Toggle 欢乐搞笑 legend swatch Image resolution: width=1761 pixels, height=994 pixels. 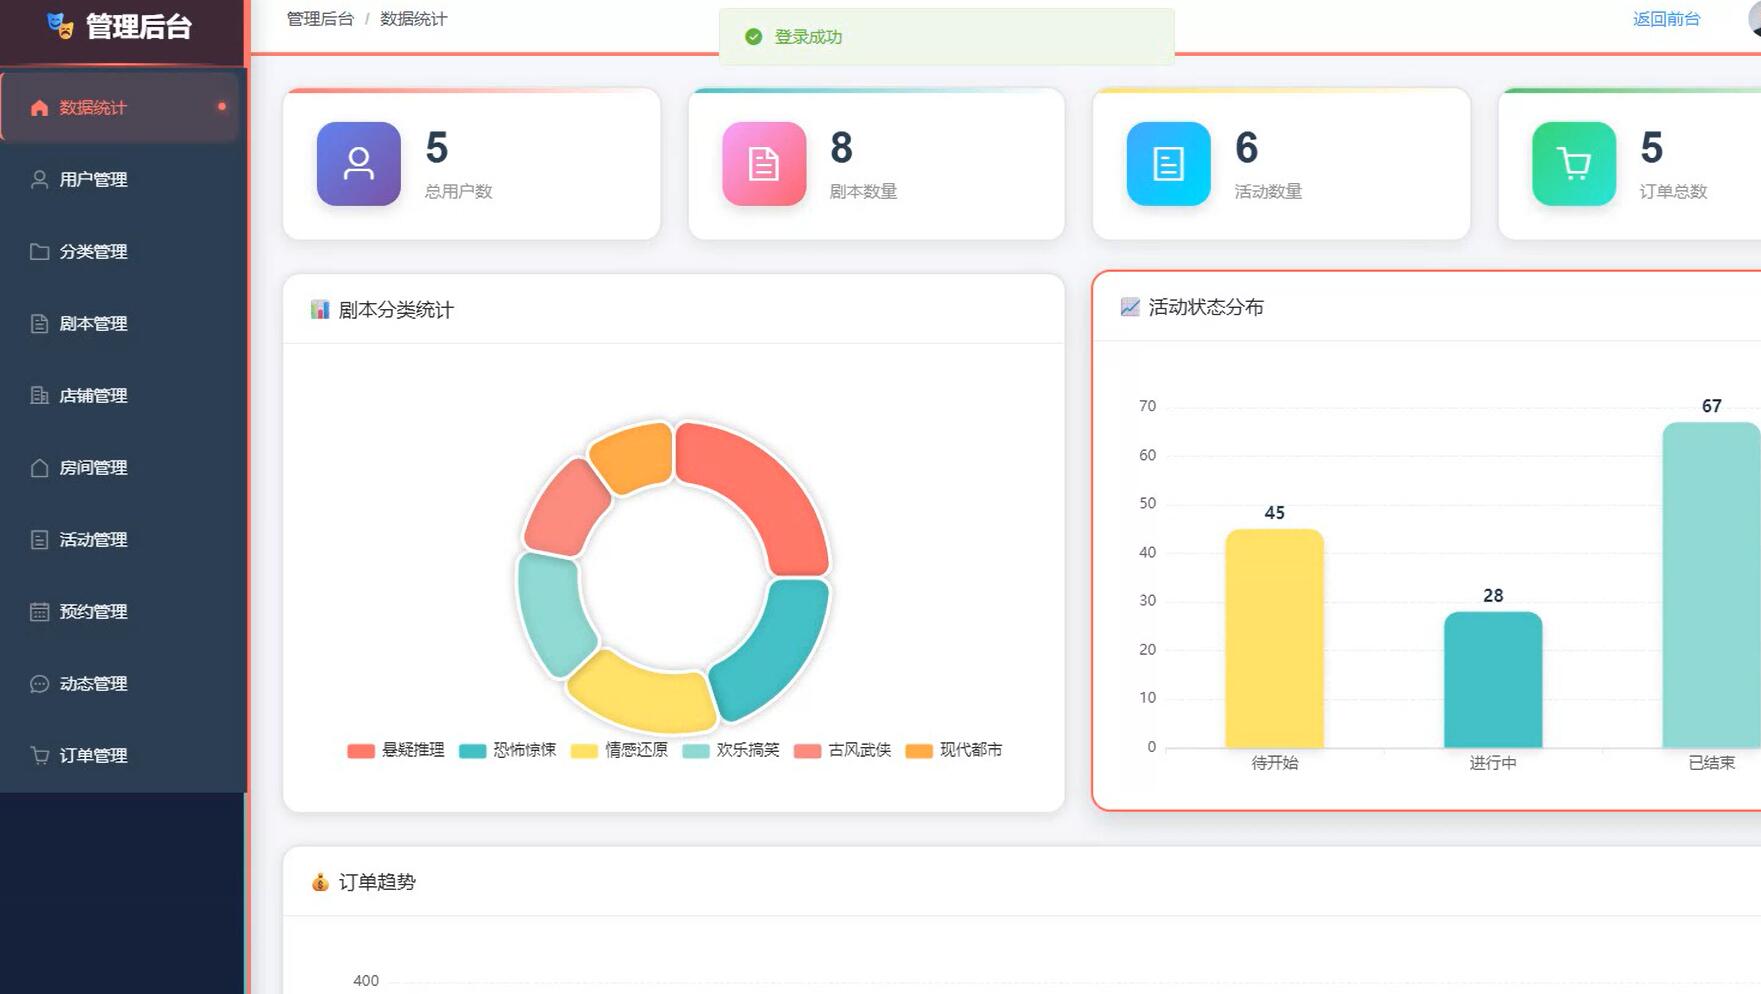[696, 751]
